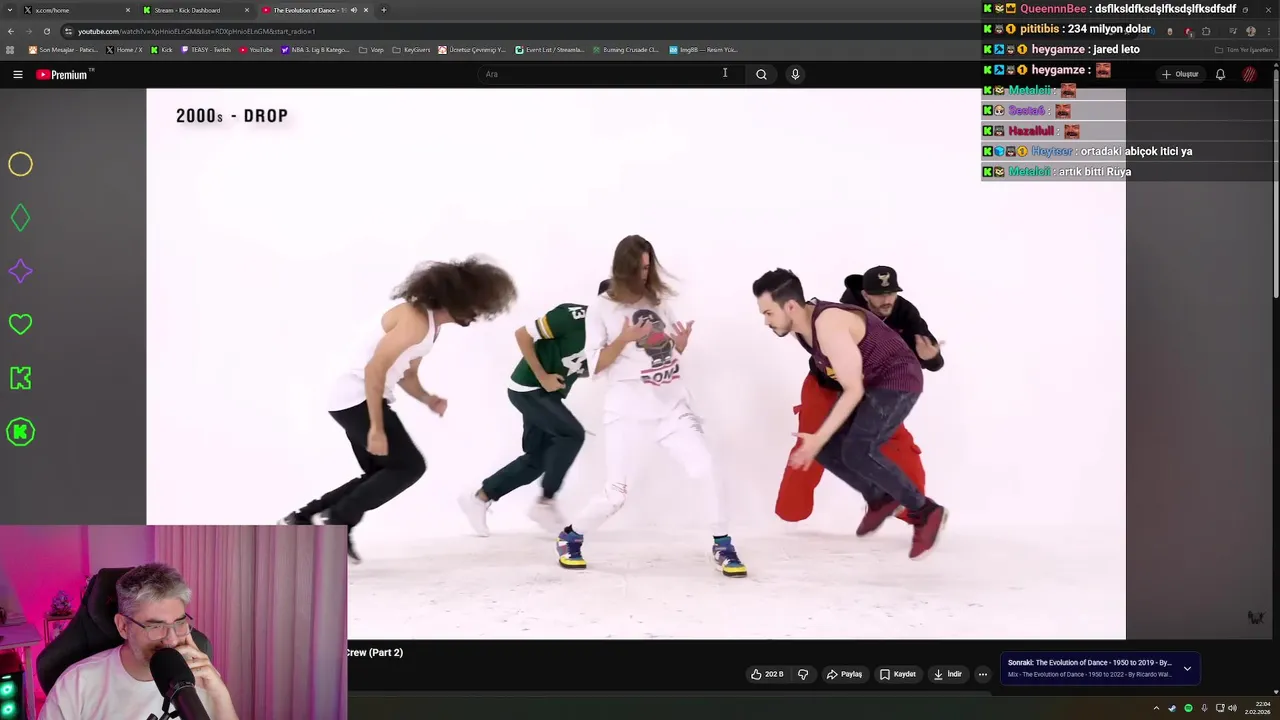Click the Oluştur create button
This screenshot has width=1280, height=720.
click(x=1180, y=74)
